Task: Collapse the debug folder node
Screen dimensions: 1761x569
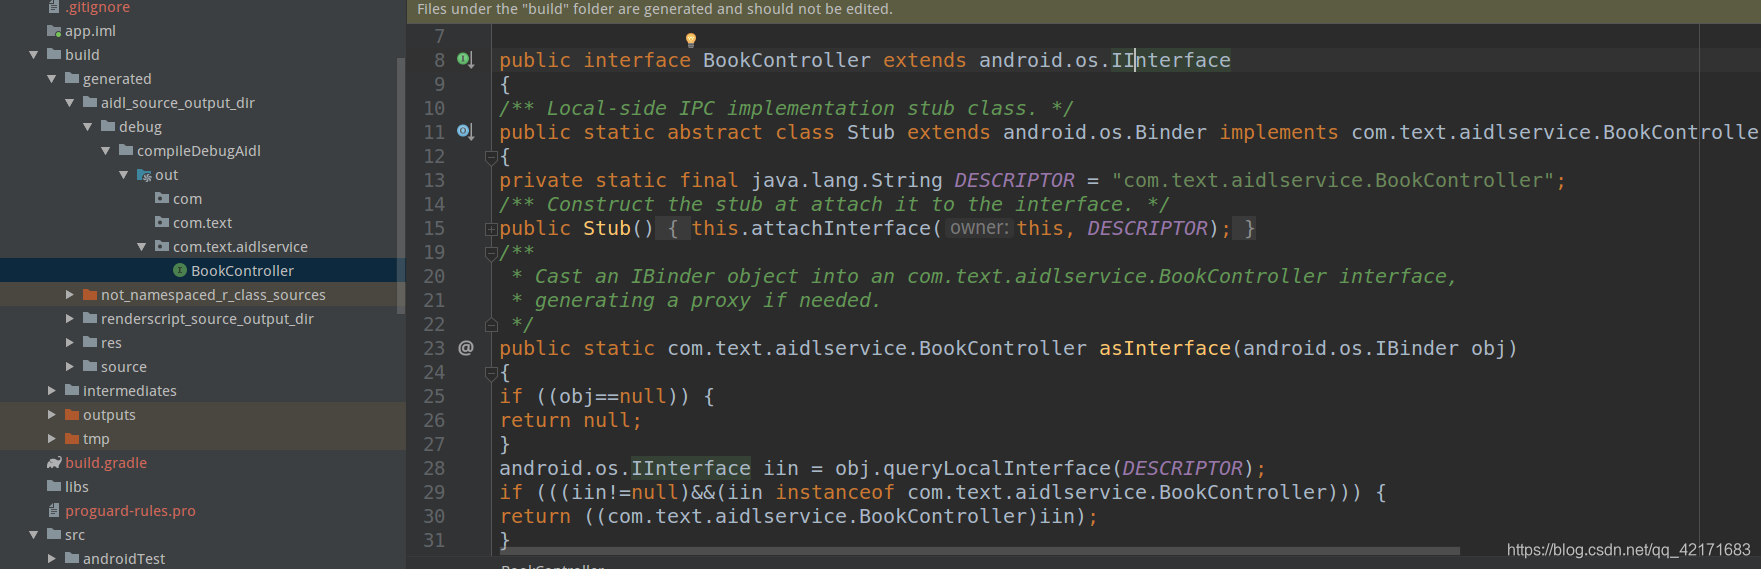Action: click(88, 127)
